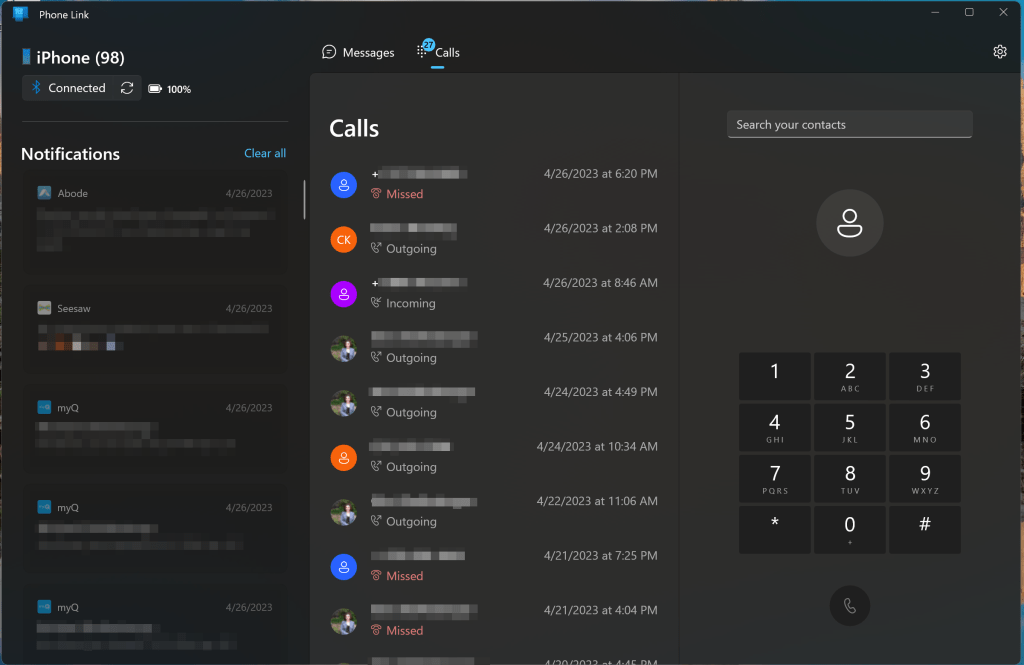Click the orange CK contact avatar
Image resolution: width=1024 pixels, height=665 pixels.
pyautogui.click(x=343, y=239)
